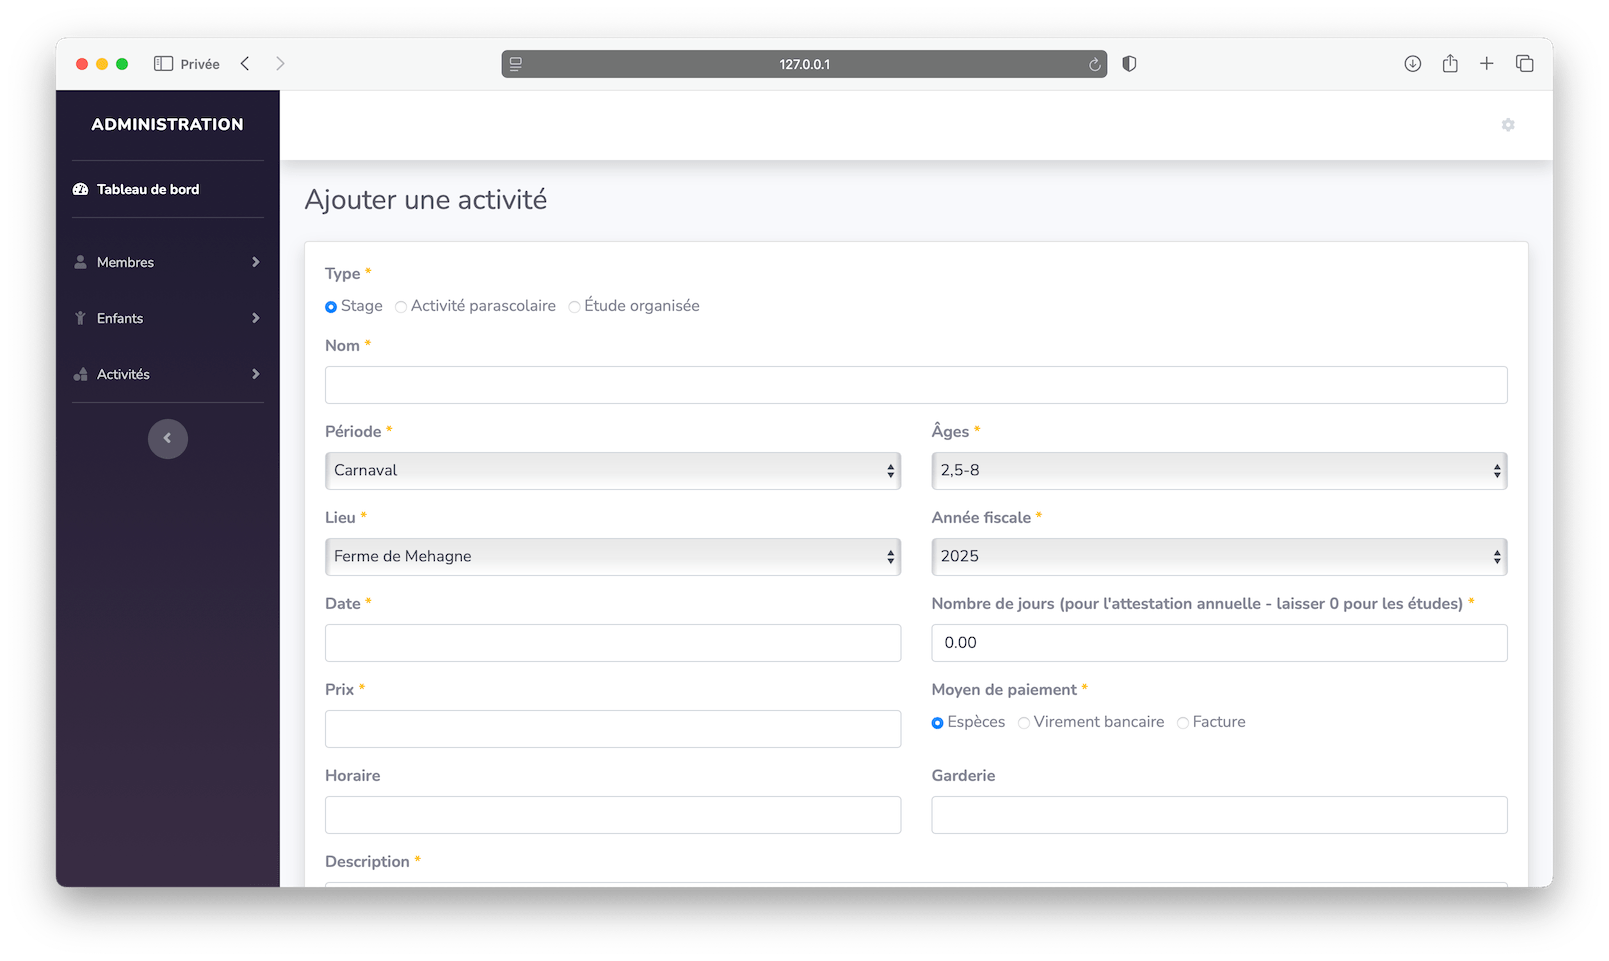Focus the Horaire input field
The height and width of the screenshot is (961, 1609).
click(x=613, y=815)
